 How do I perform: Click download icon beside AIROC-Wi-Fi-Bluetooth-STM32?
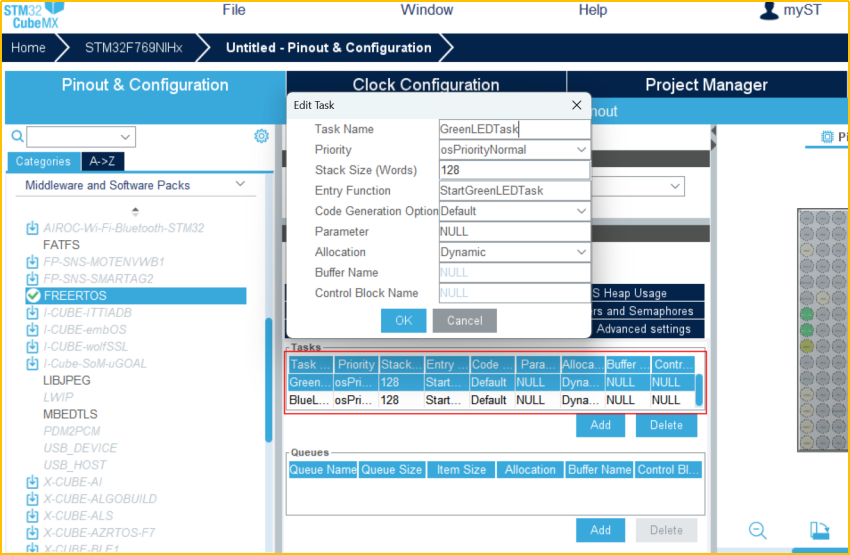tap(33, 228)
